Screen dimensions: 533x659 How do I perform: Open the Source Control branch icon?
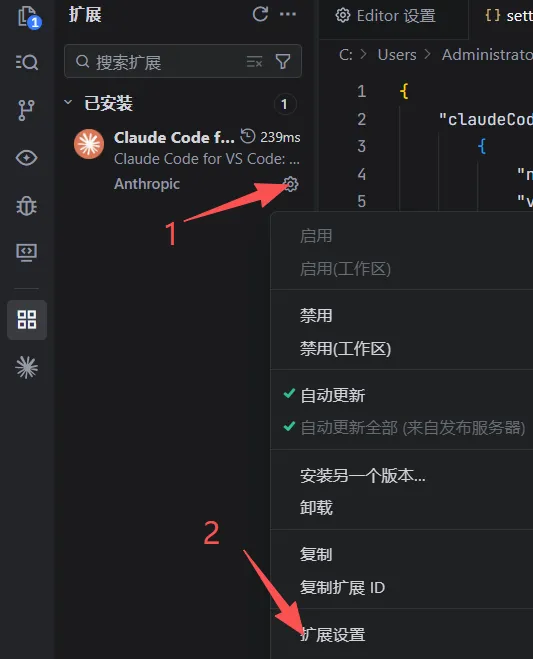point(26,110)
